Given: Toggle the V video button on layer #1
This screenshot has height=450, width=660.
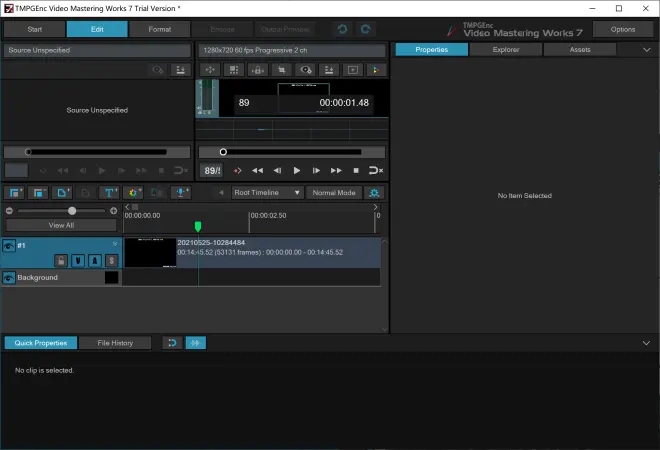Looking at the screenshot, I should [x=78, y=261].
